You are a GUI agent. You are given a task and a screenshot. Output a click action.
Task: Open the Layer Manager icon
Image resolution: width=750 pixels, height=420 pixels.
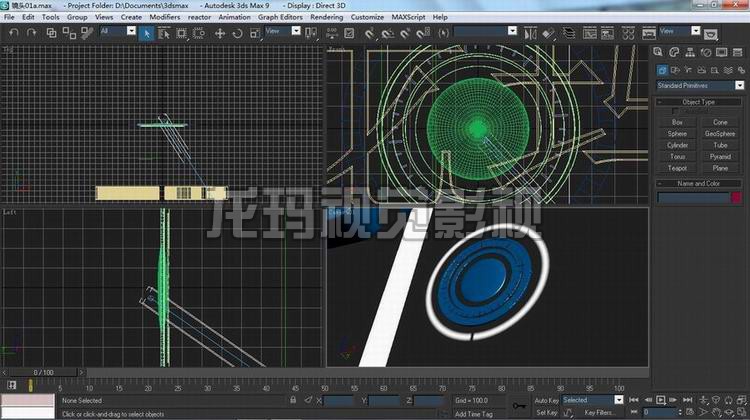point(569,33)
